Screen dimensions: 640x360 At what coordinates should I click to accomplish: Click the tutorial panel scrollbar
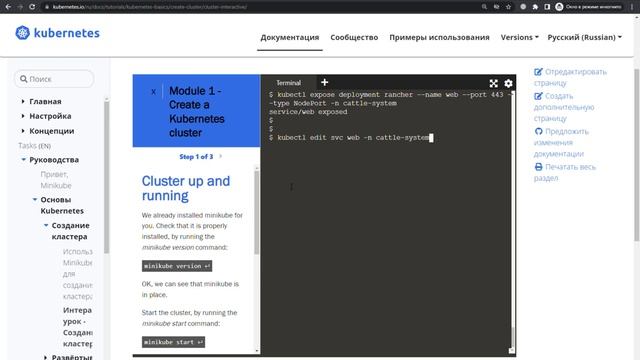[x=257, y=212]
